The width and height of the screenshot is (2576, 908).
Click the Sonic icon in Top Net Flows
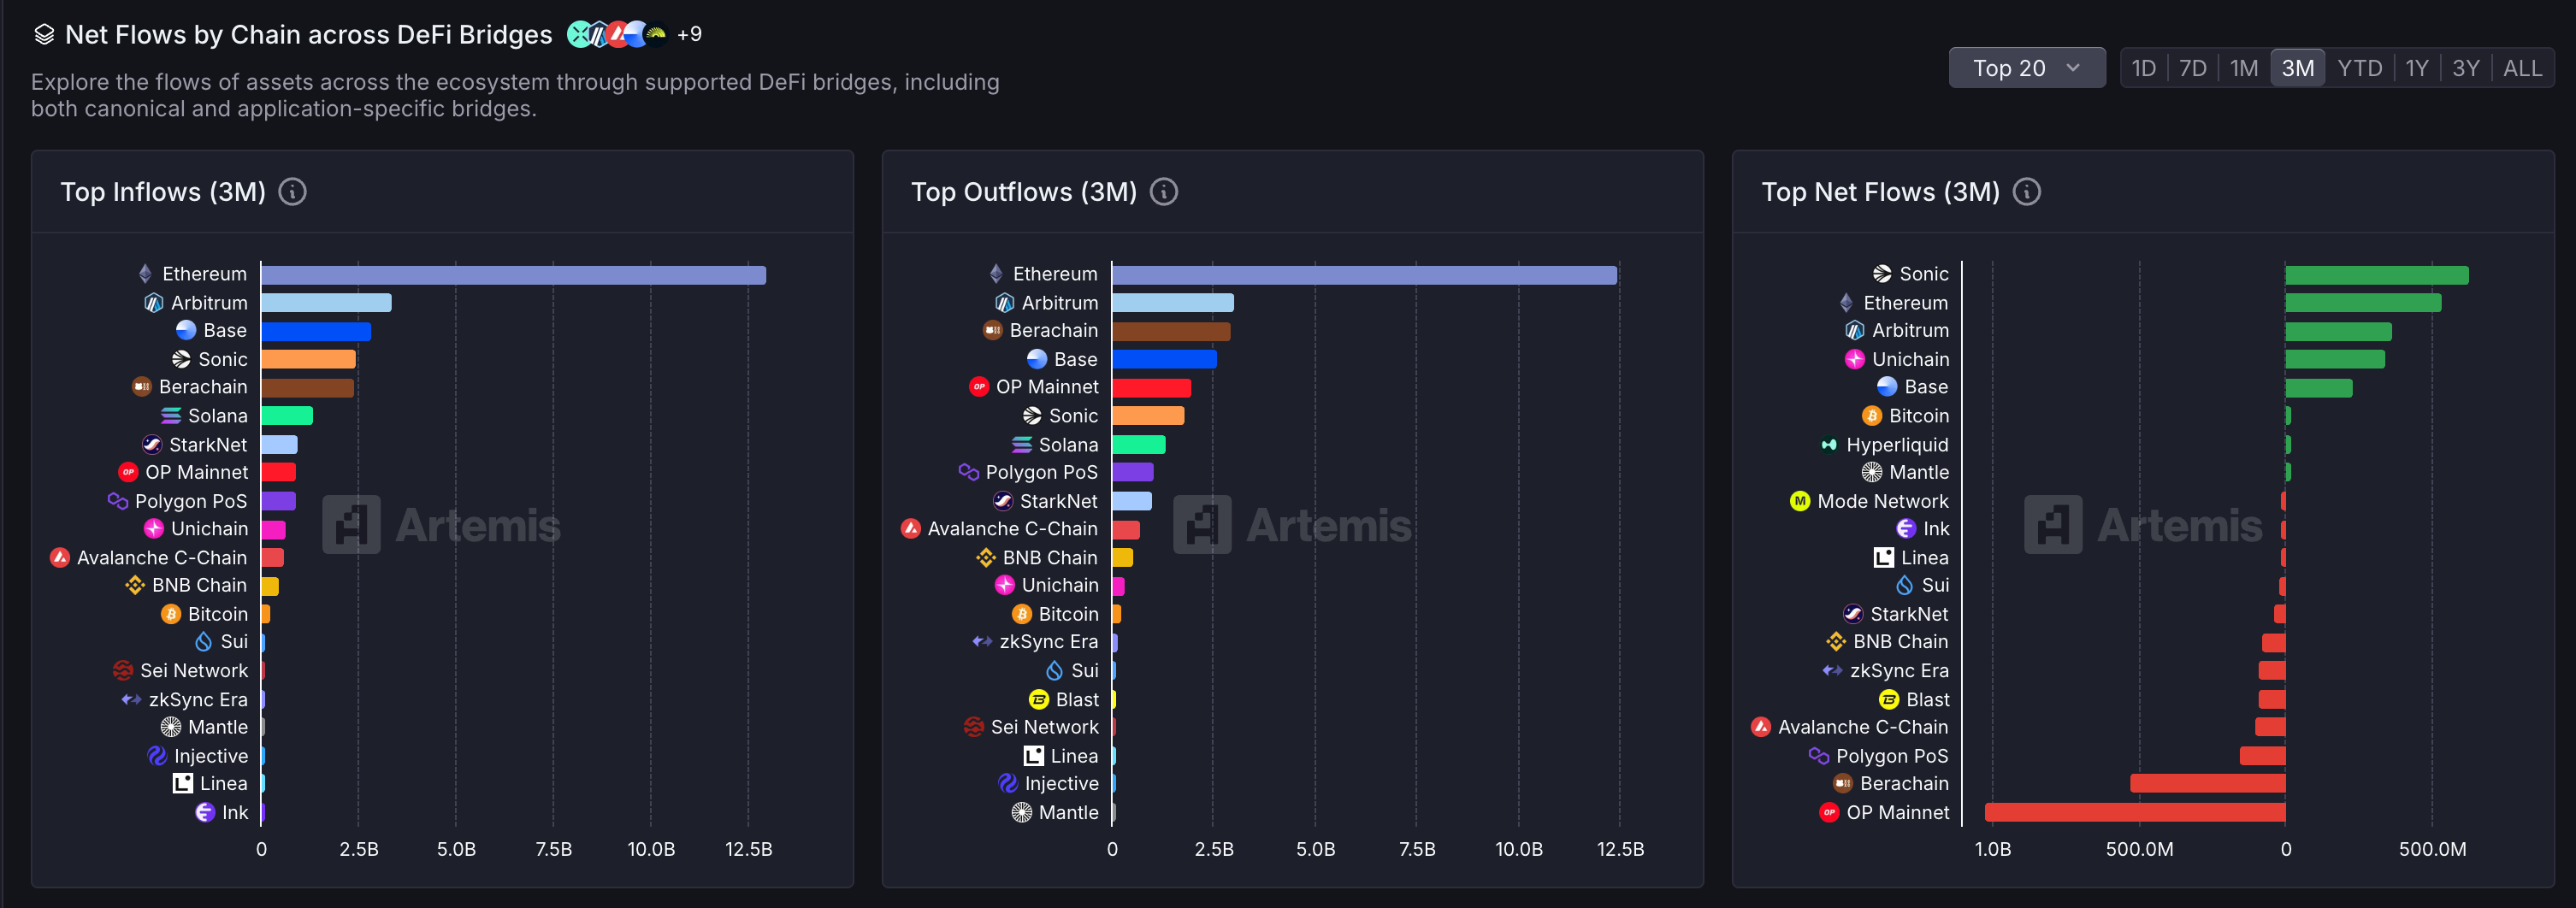click(1881, 274)
